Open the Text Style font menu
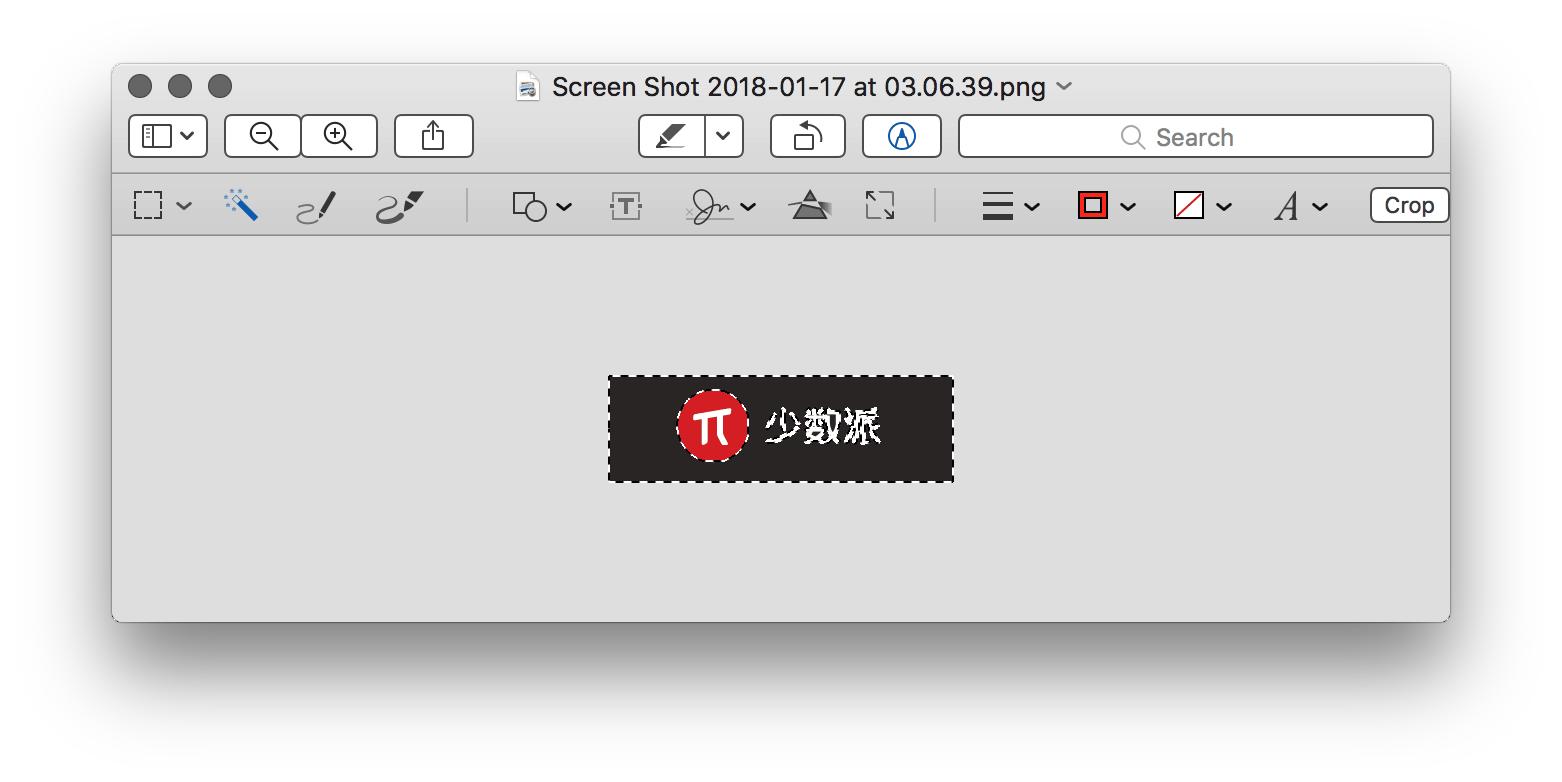 [1286, 207]
